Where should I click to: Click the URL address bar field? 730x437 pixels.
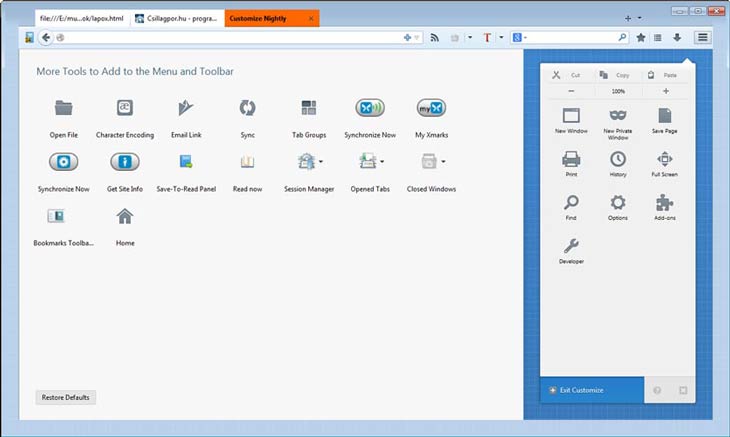(230, 38)
